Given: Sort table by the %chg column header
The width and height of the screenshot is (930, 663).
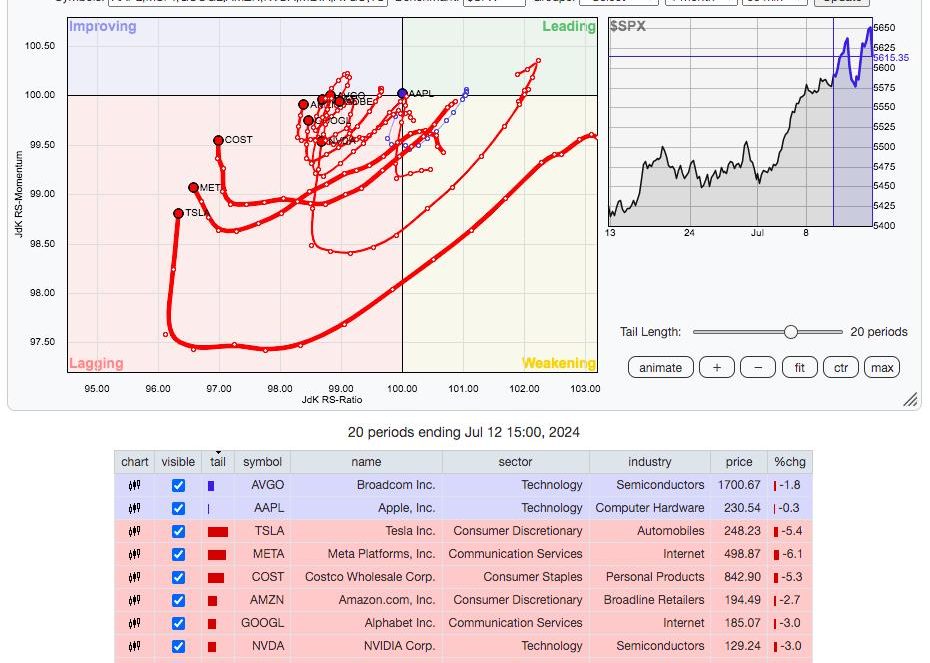Looking at the screenshot, I should 789,462.
